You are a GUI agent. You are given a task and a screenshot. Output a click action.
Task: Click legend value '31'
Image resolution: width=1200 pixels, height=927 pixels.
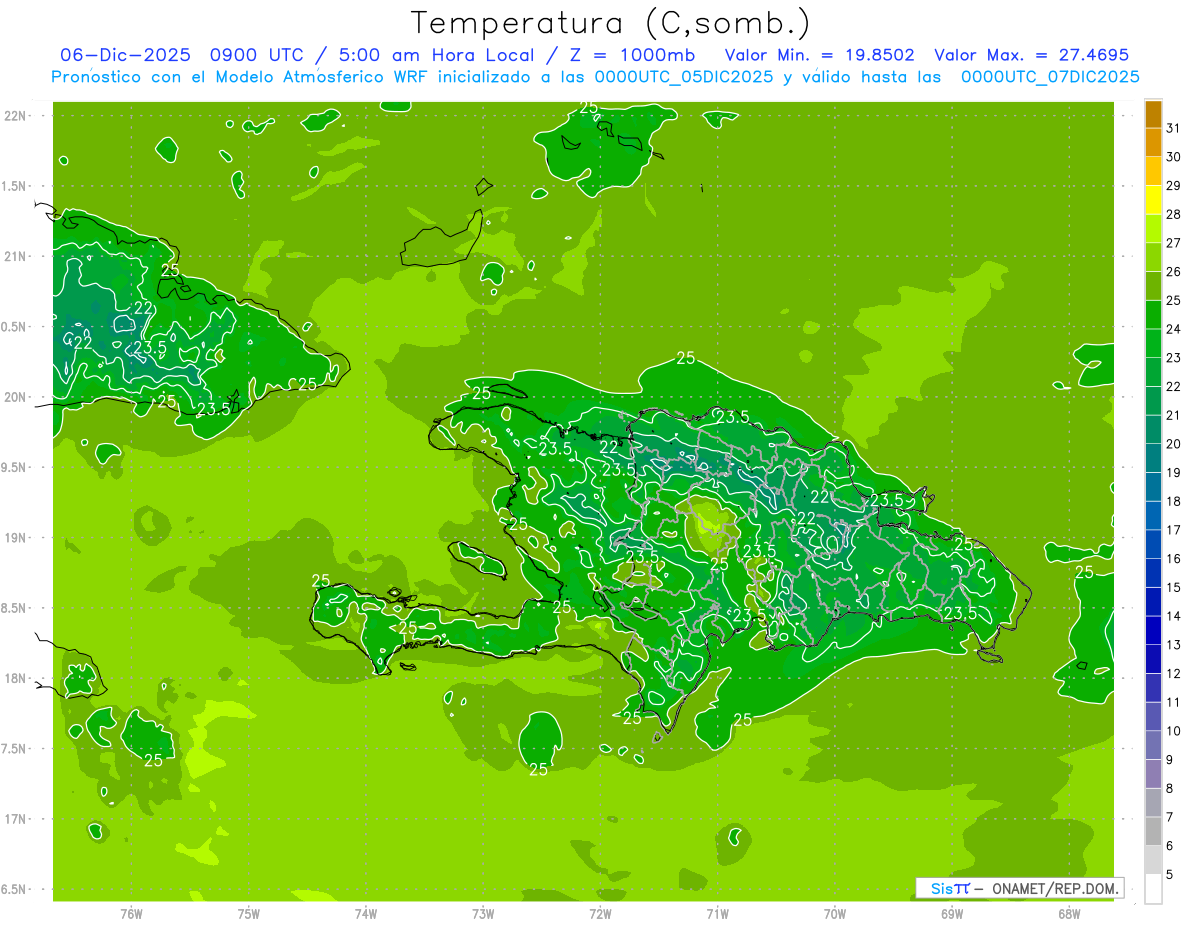click(x=1174, y=128)
